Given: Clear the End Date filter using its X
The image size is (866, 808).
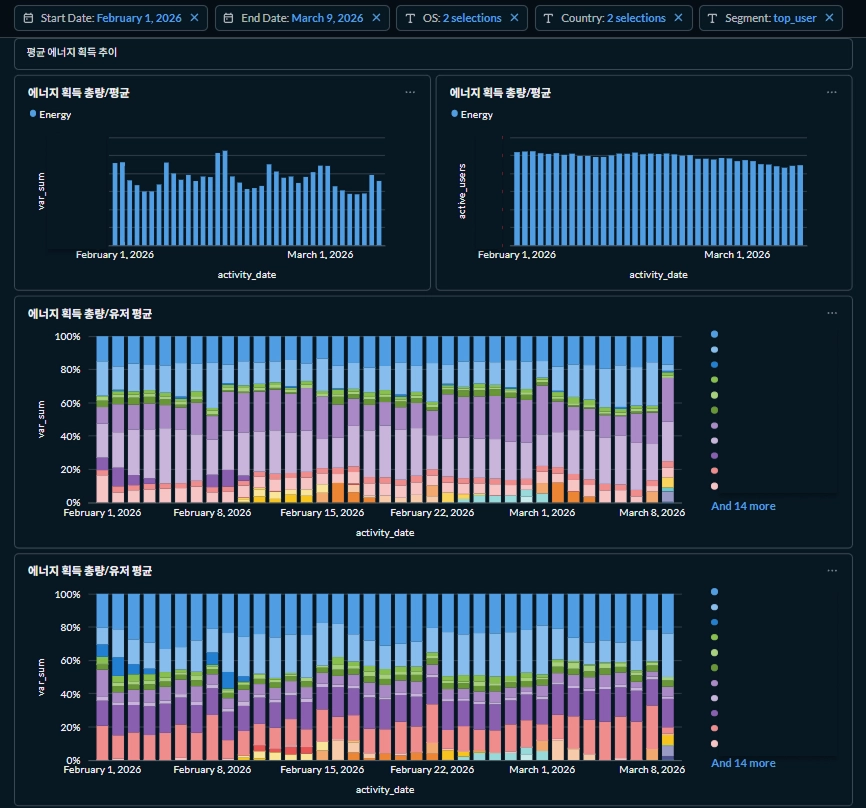Looking at the screenshot, I should click(375, 18).
